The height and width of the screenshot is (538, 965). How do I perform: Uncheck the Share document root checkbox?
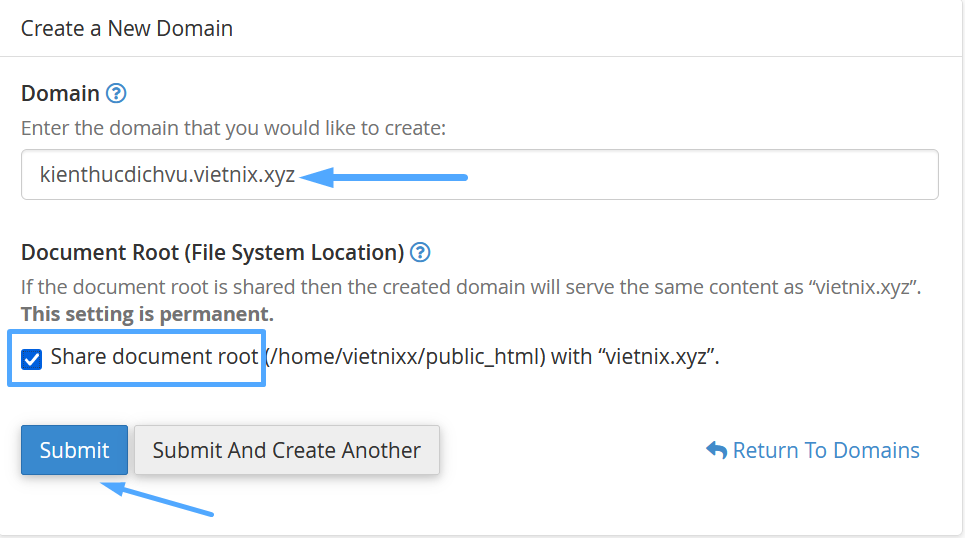click(32, 358)
